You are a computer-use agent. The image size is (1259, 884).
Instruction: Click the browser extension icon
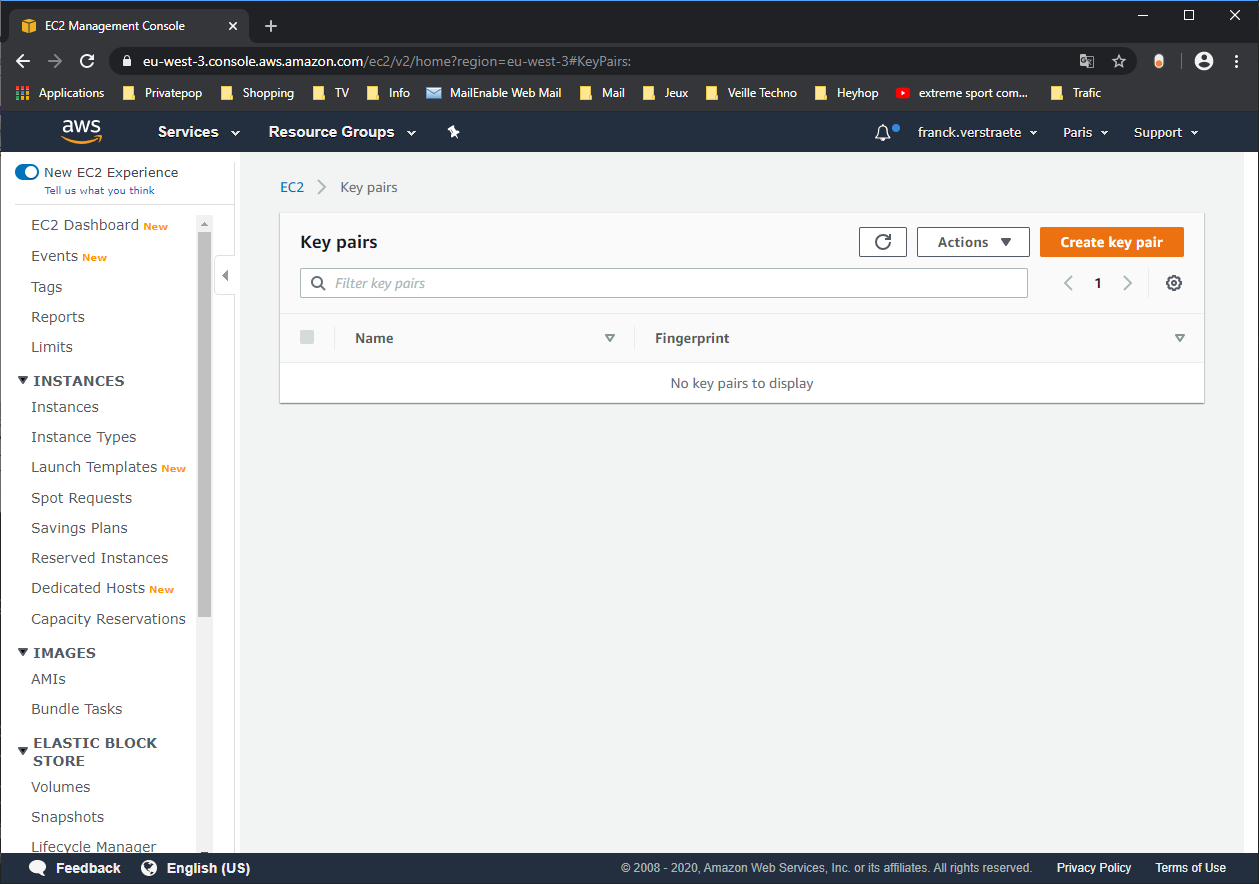pos(1159,61)
